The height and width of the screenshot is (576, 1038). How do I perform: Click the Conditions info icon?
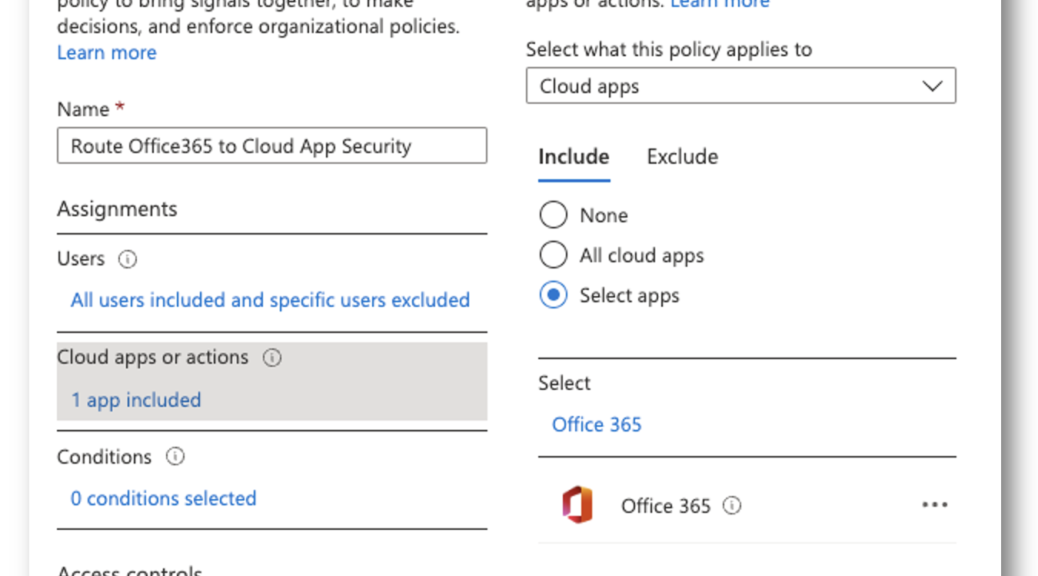coord(175,456)
